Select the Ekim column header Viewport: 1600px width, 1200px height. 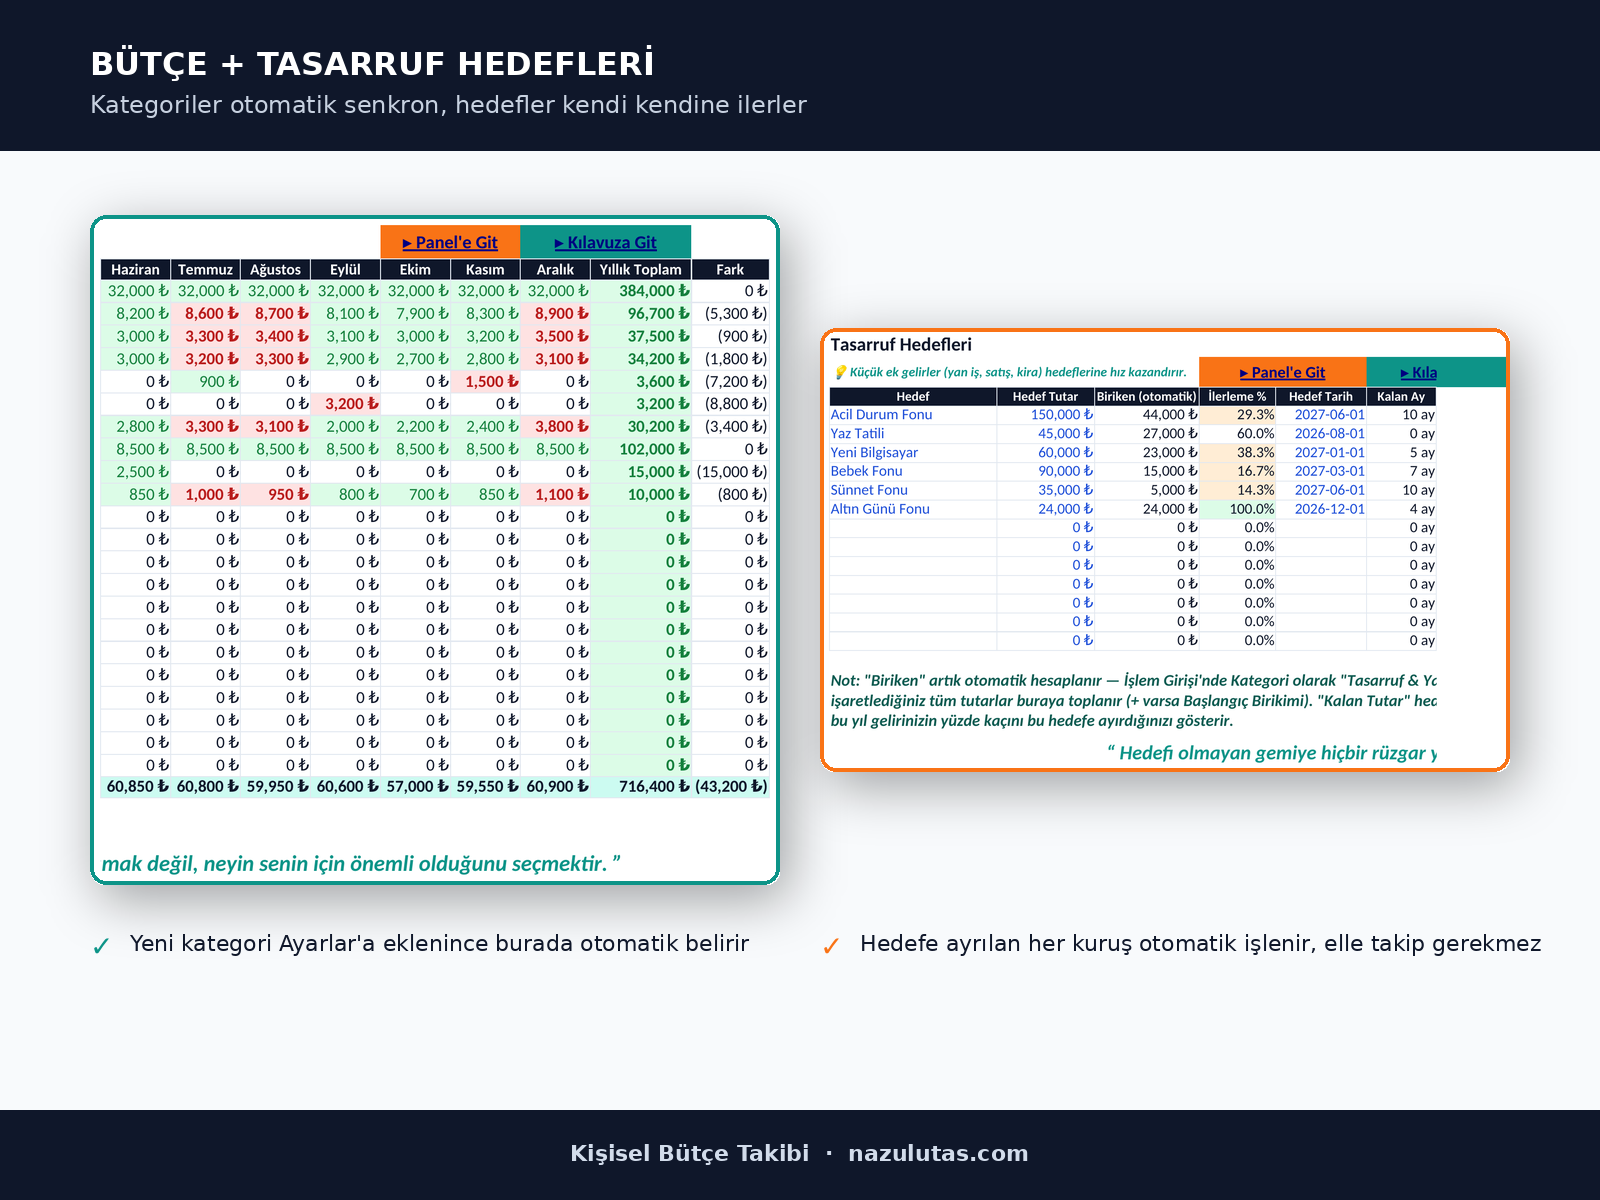click(415, 269)
